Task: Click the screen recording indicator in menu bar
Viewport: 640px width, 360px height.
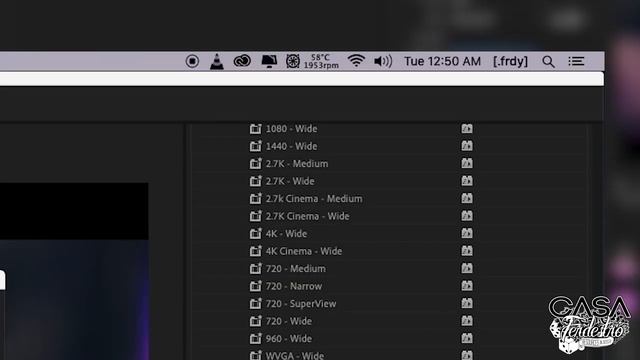Action: point(192,61)
